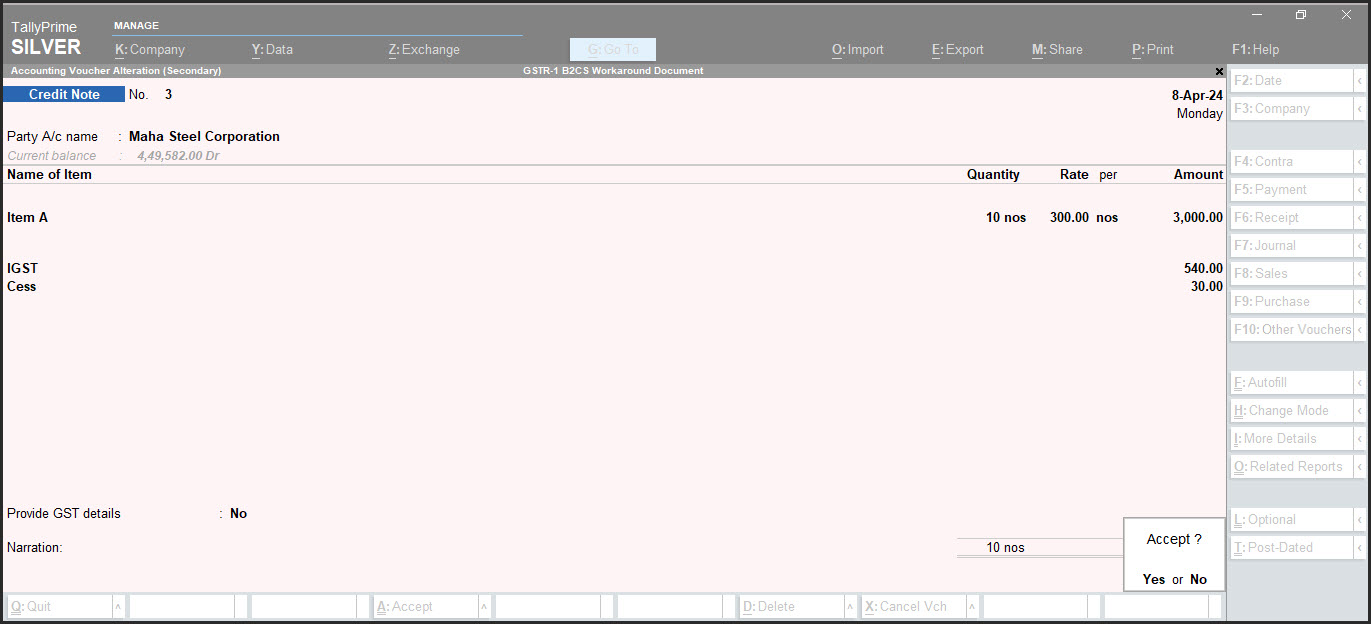
Task: Expand caret next to Q: Quit
Action: pyautogui.click(x=118, y=607)
